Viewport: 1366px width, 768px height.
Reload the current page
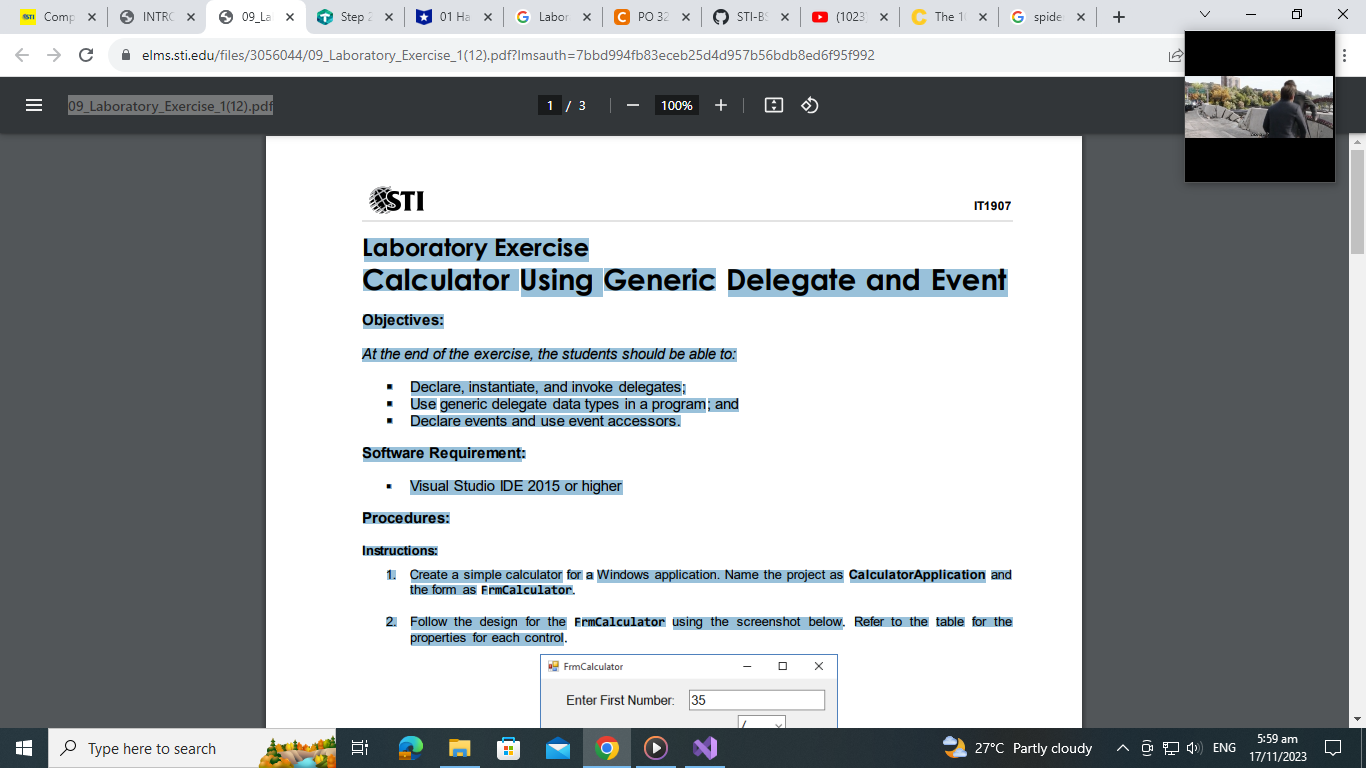[x=86, y=55]
